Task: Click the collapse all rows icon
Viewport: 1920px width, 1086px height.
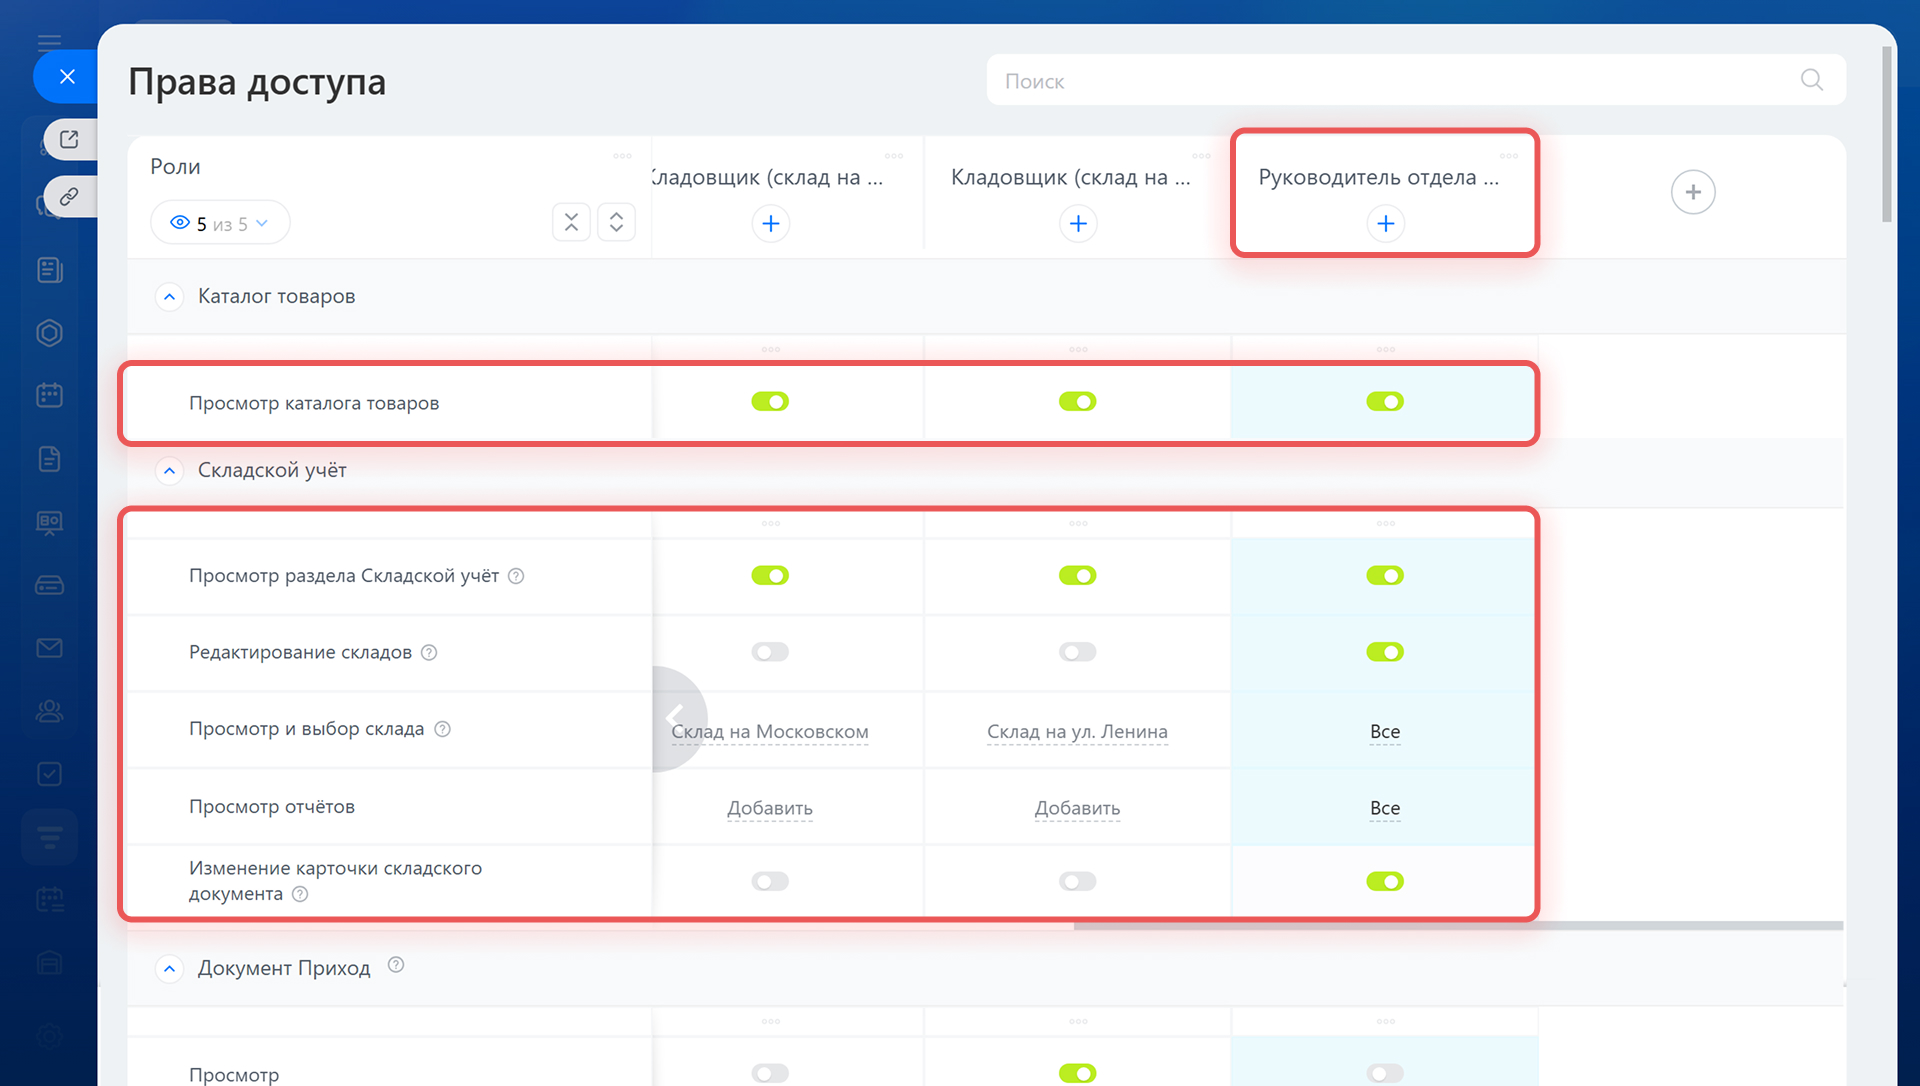Action: pos(571,222)
